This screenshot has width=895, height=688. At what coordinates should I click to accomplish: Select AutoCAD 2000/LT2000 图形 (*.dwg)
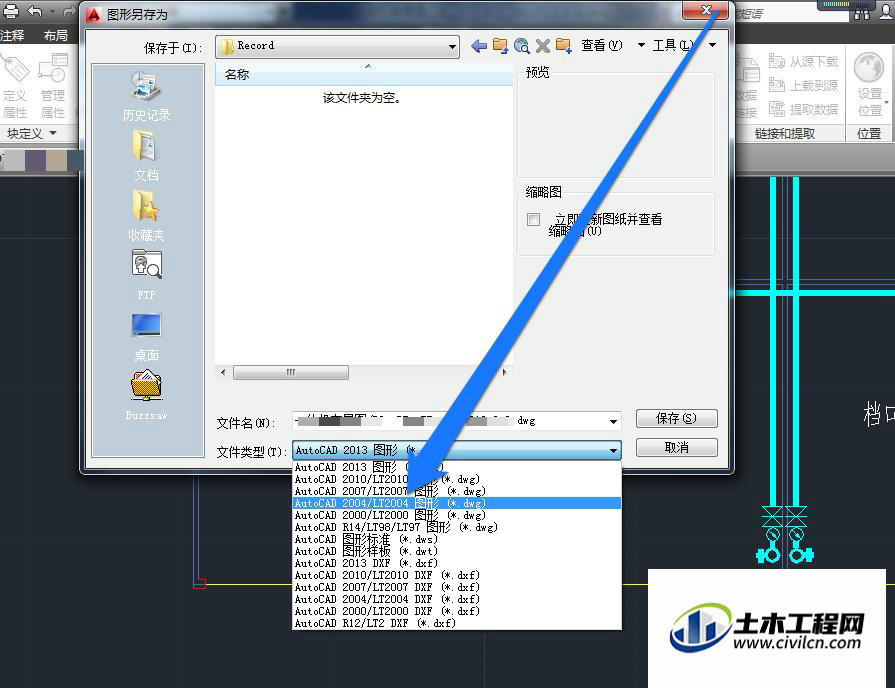(x=457, y=515)
